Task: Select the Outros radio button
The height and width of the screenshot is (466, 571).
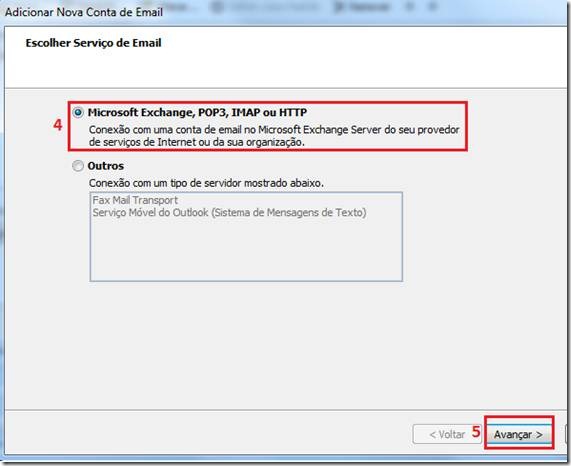Action: tap(78, 166)
